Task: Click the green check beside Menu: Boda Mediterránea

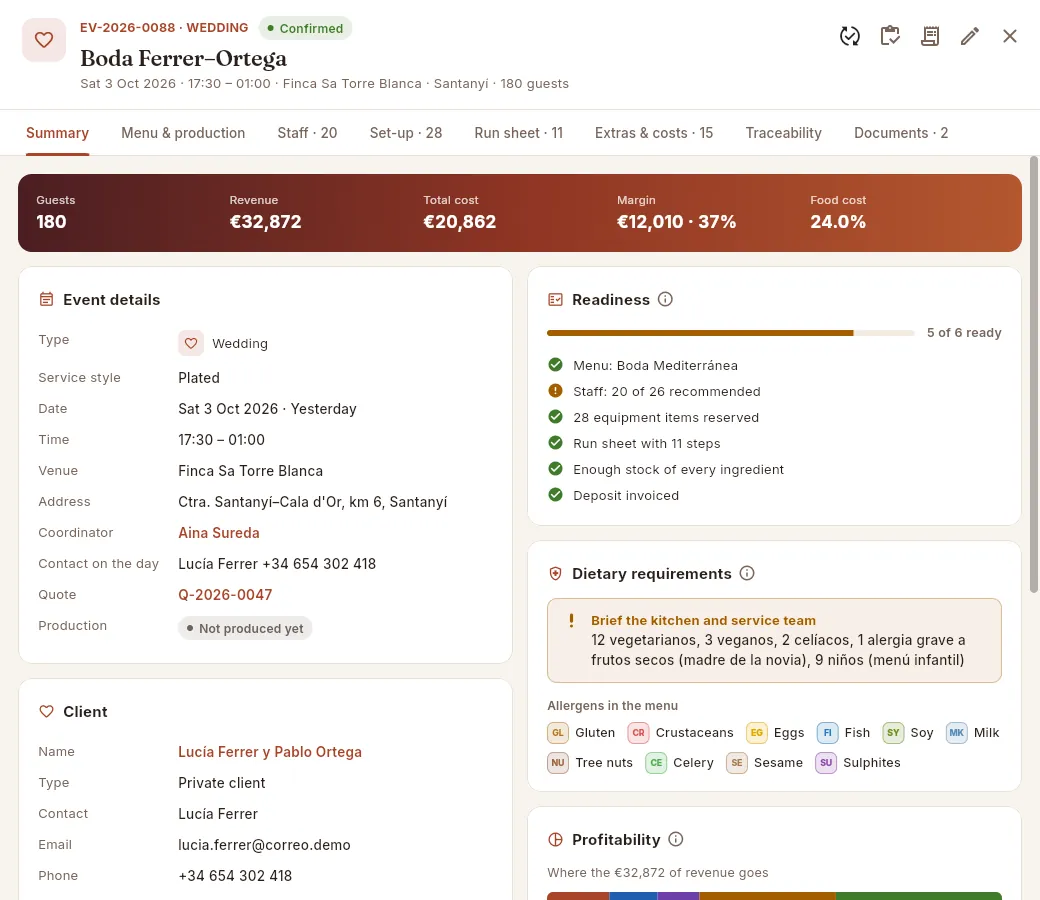Action: [555, 365]
